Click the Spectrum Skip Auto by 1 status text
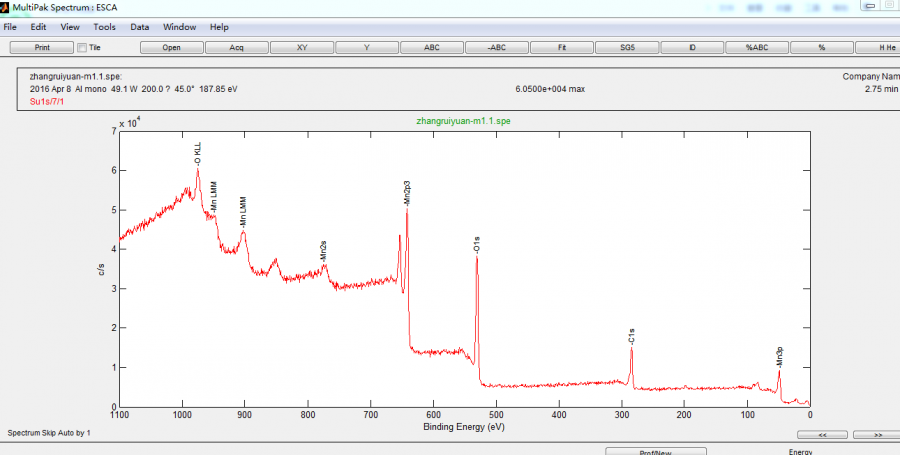The height and width of the screenshot is (455, 900). 49,433
